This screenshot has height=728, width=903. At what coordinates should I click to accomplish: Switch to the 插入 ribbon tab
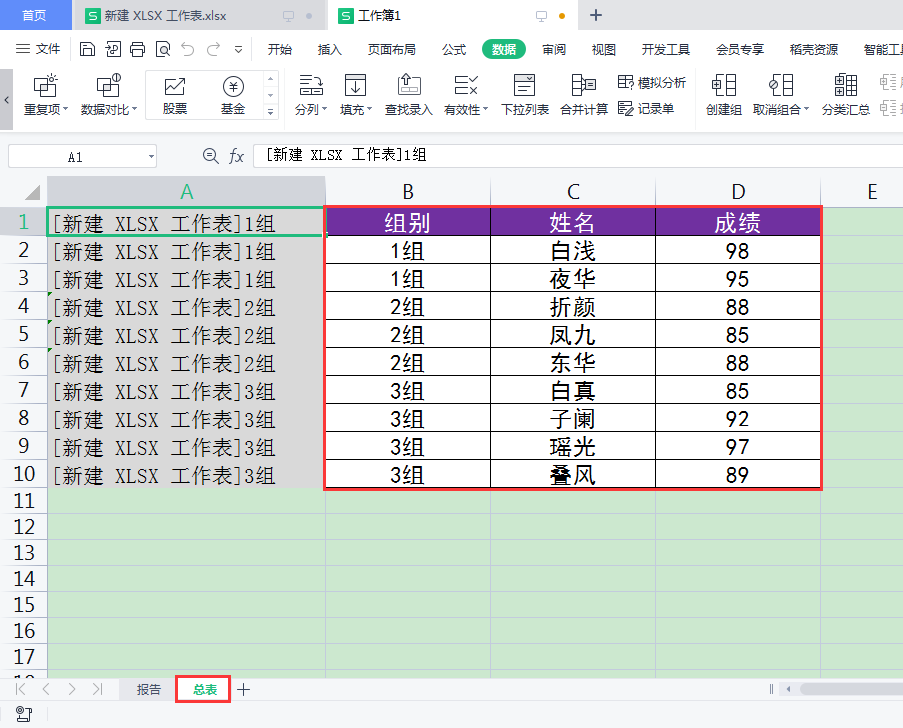(329, 50)
